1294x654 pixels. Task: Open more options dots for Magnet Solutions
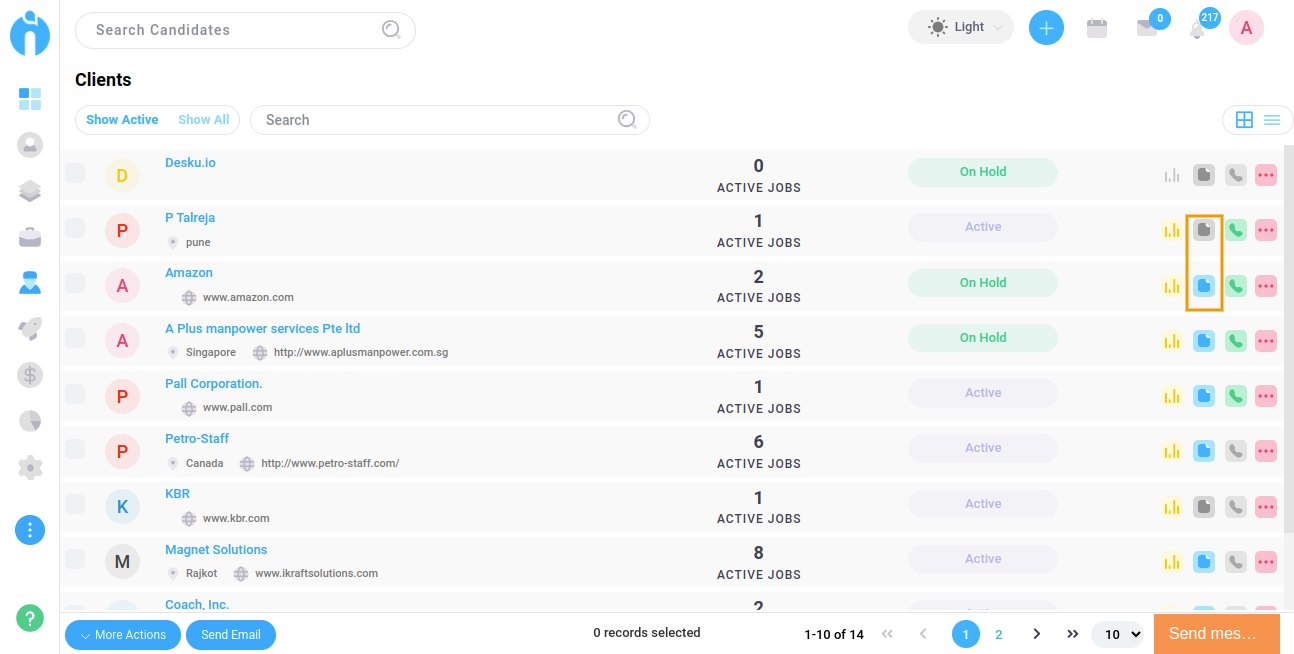[x=1266, y=562]
